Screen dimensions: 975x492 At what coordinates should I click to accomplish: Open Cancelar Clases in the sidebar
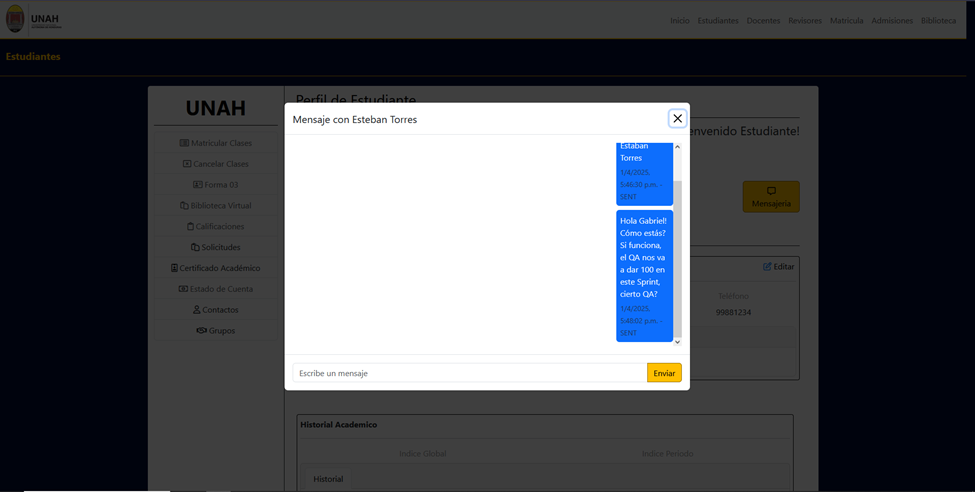(x=216, y=164)
